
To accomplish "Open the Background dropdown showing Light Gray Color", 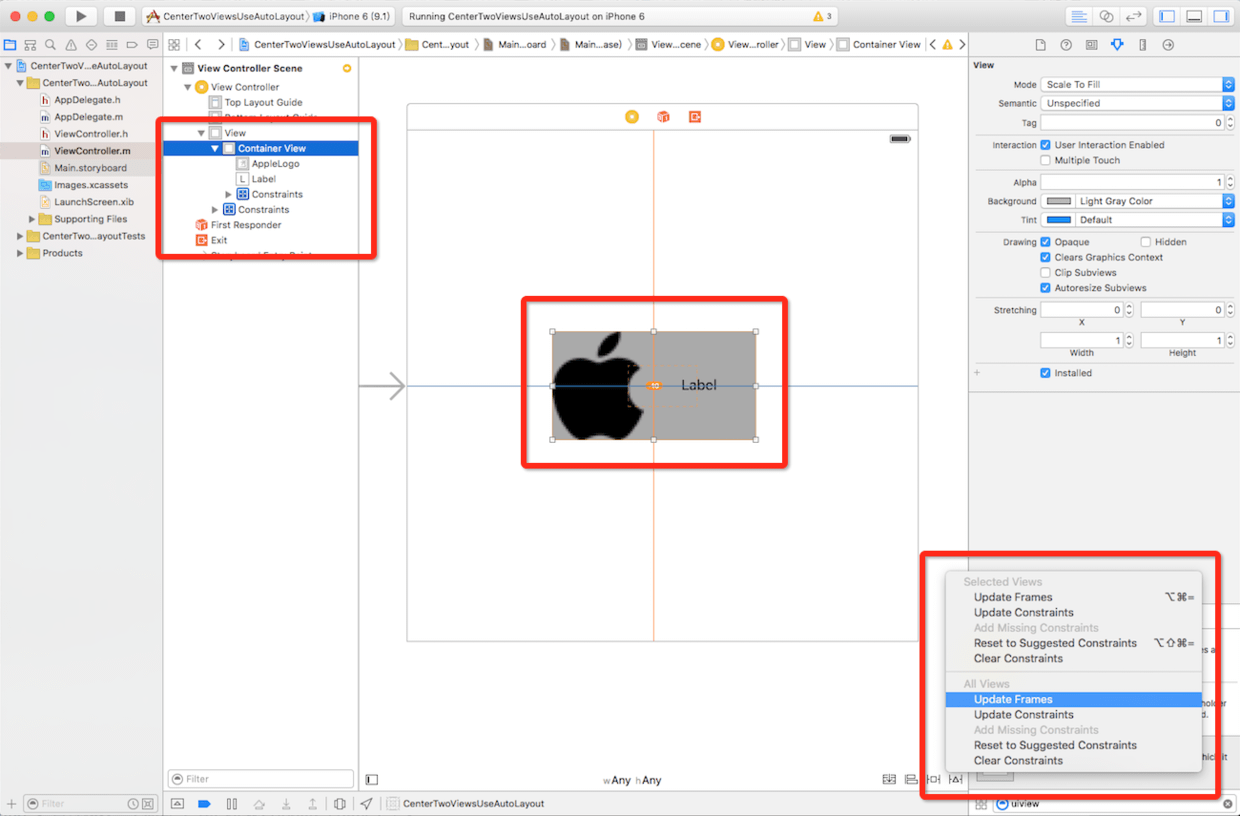I will pos(1154,201).
